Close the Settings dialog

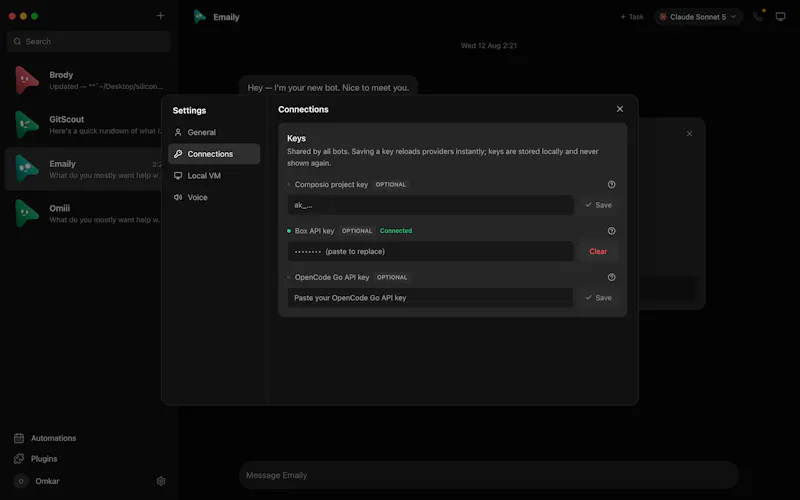point(620,109)
